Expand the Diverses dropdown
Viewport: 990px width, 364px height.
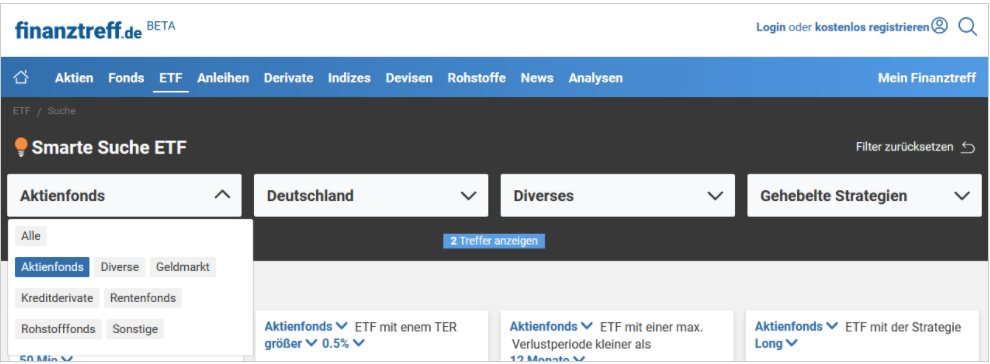coord(617,196)
